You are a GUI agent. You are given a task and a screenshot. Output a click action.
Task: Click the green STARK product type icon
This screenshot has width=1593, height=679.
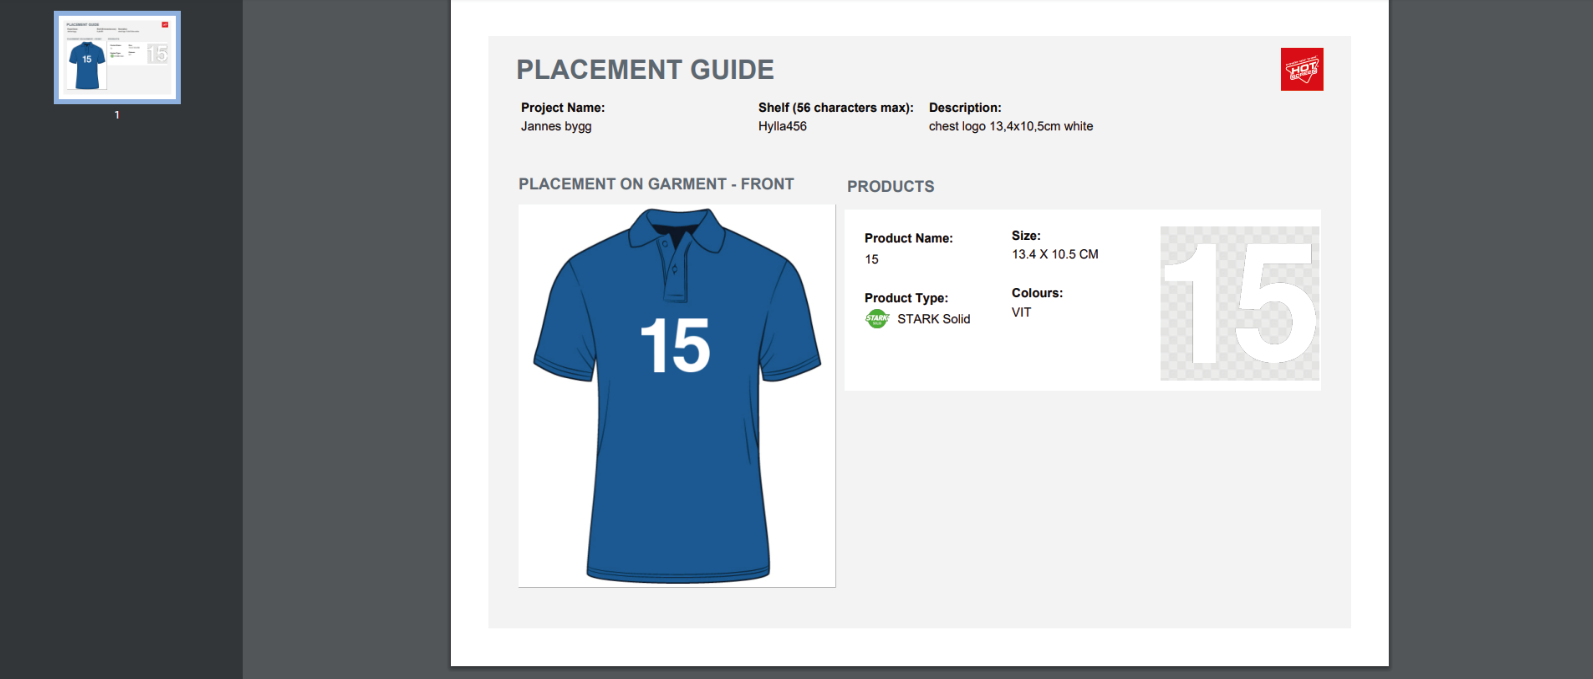pyautogui.click(x=877, y=319)
